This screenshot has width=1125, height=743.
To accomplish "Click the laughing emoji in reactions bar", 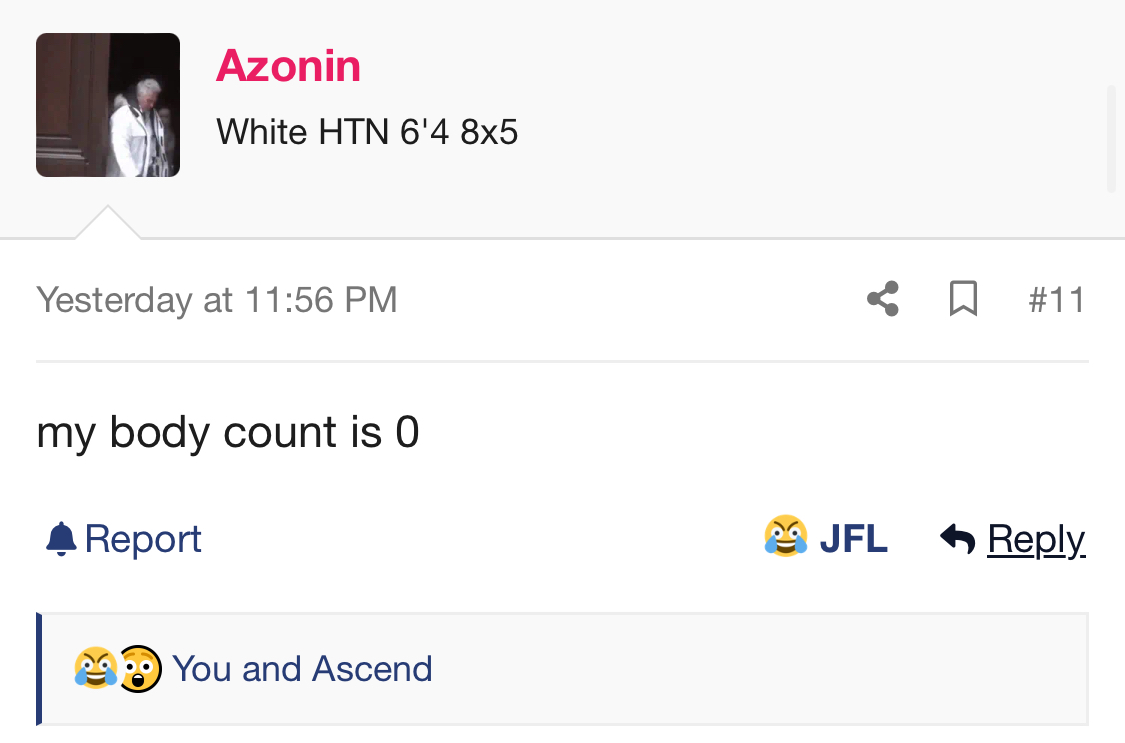I will 95,668.
